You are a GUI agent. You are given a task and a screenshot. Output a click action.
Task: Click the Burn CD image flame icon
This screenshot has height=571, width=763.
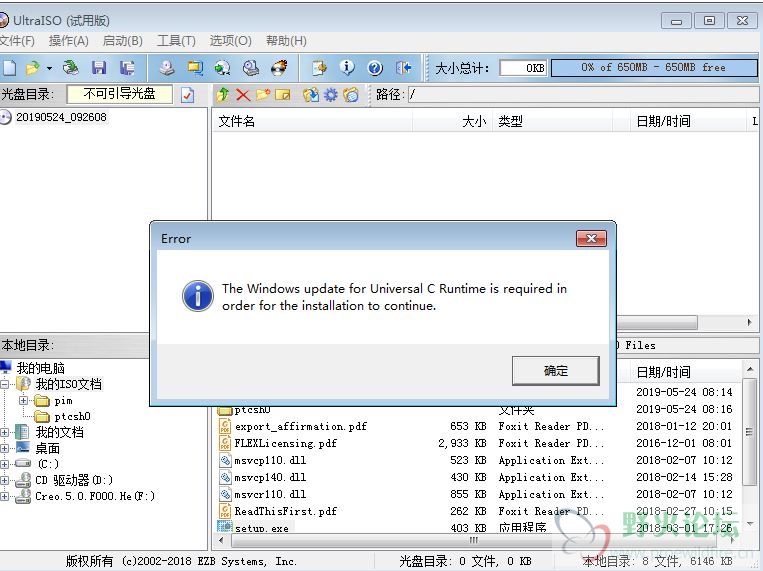(279, 68)
